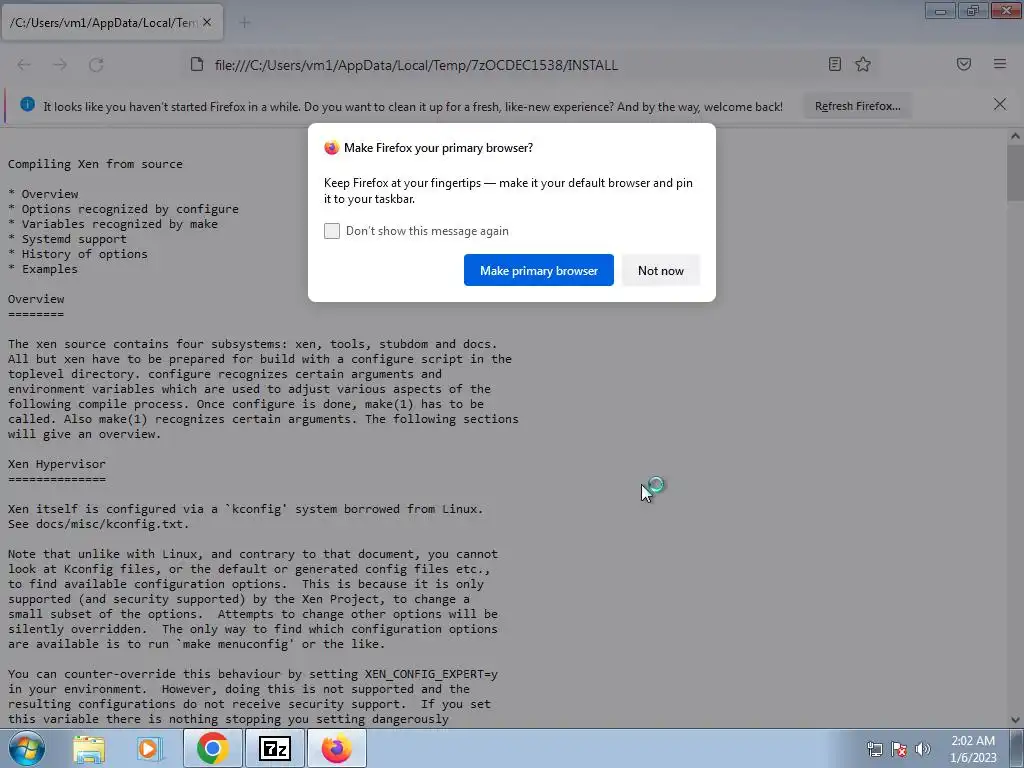Reload the page with refresh icon
Image resolution: width=1024 pixels, height=768 pixels.
pyautogui.click(x=96, y=65)
